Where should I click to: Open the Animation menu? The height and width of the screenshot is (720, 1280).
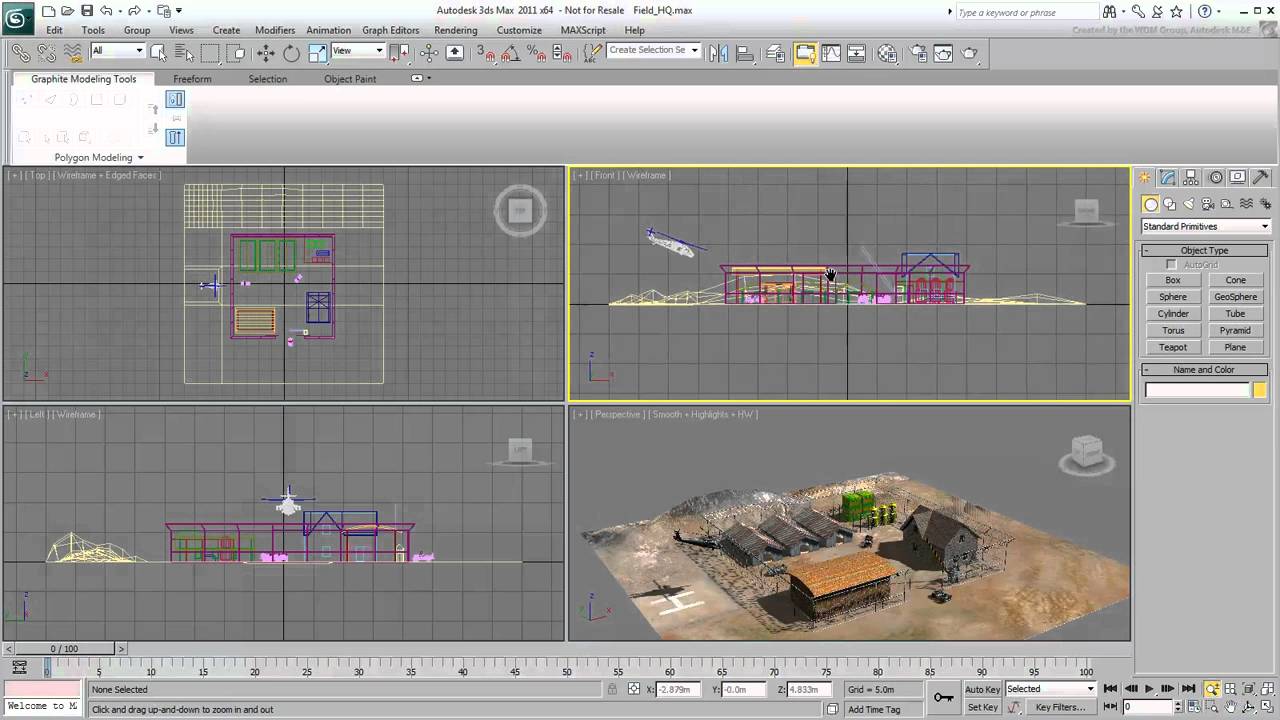pyautogui.click(x=328, y=30)
